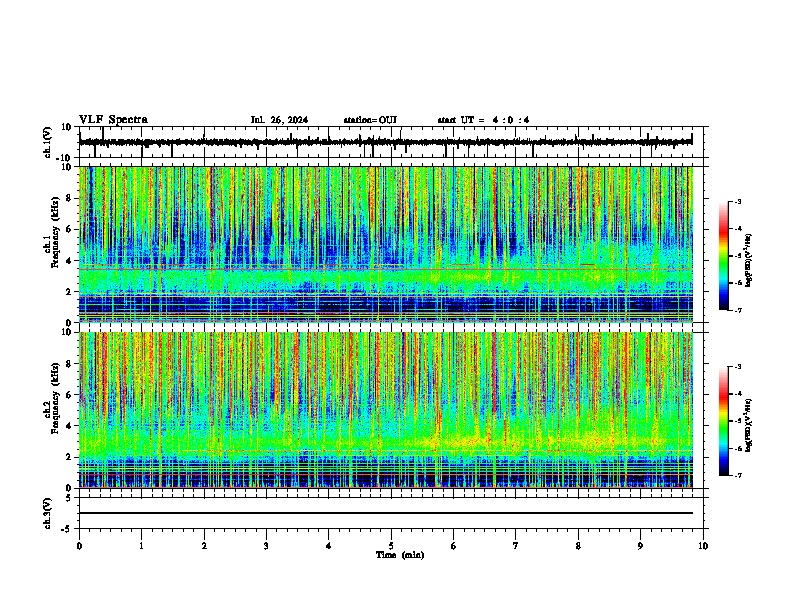Click the time axis tick label "9"
This screenshot has width=792, height=612.
[640, 546]
